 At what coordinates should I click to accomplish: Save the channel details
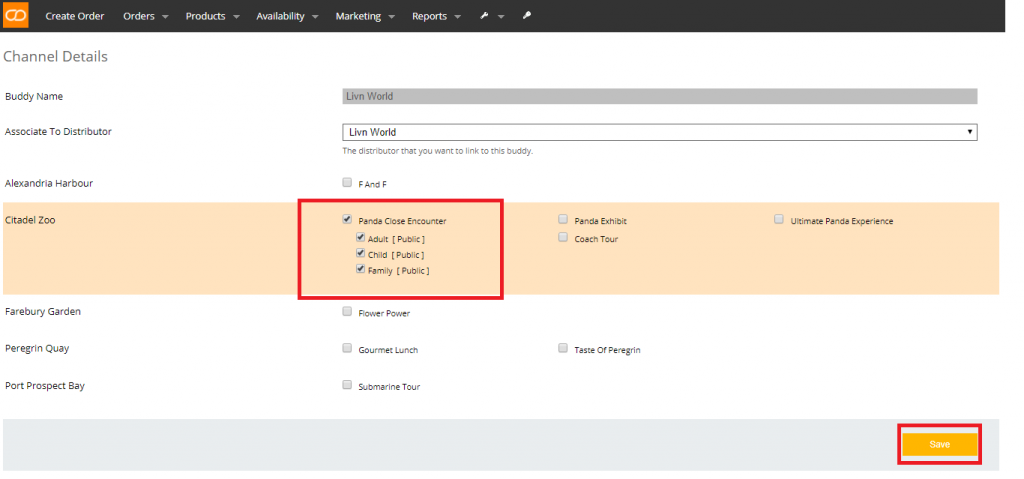click(939, 444)
